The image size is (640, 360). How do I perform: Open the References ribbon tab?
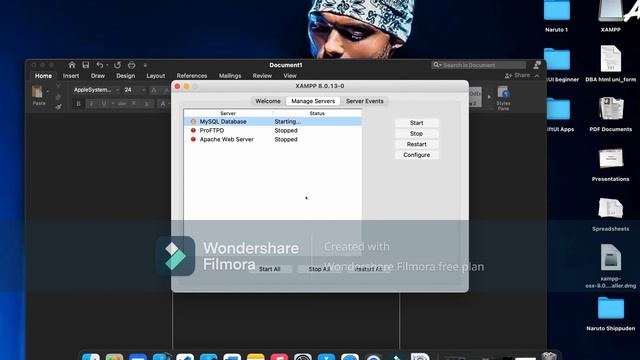[192, 76]
